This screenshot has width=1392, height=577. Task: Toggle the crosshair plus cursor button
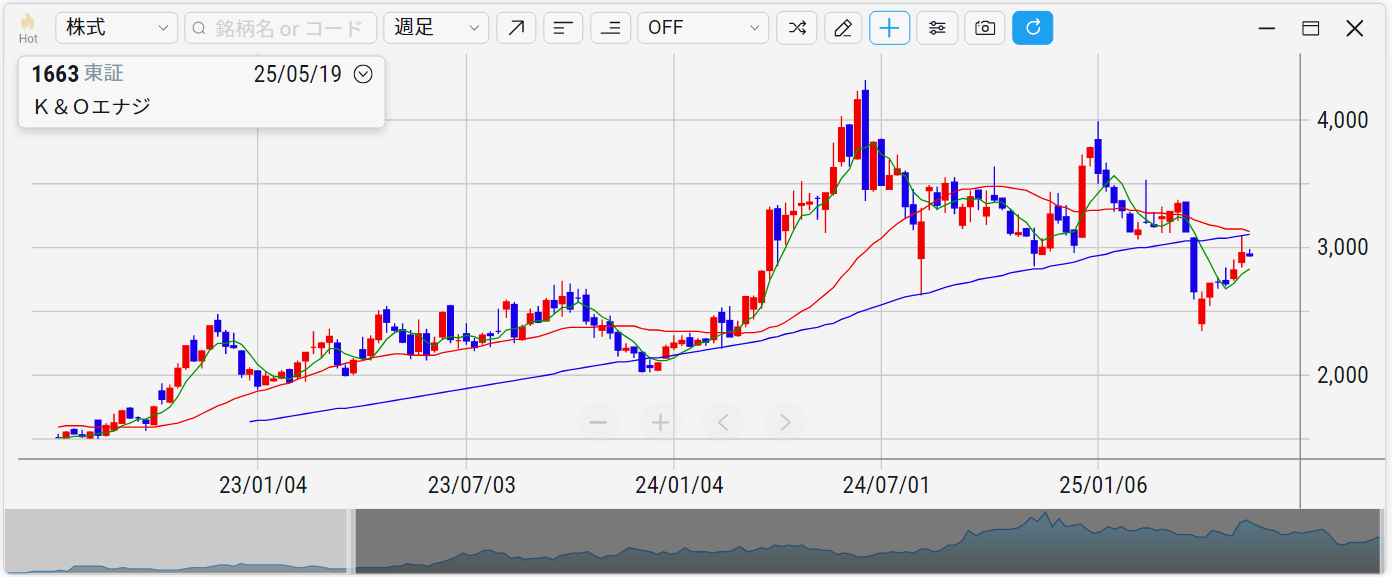(890, 28)
